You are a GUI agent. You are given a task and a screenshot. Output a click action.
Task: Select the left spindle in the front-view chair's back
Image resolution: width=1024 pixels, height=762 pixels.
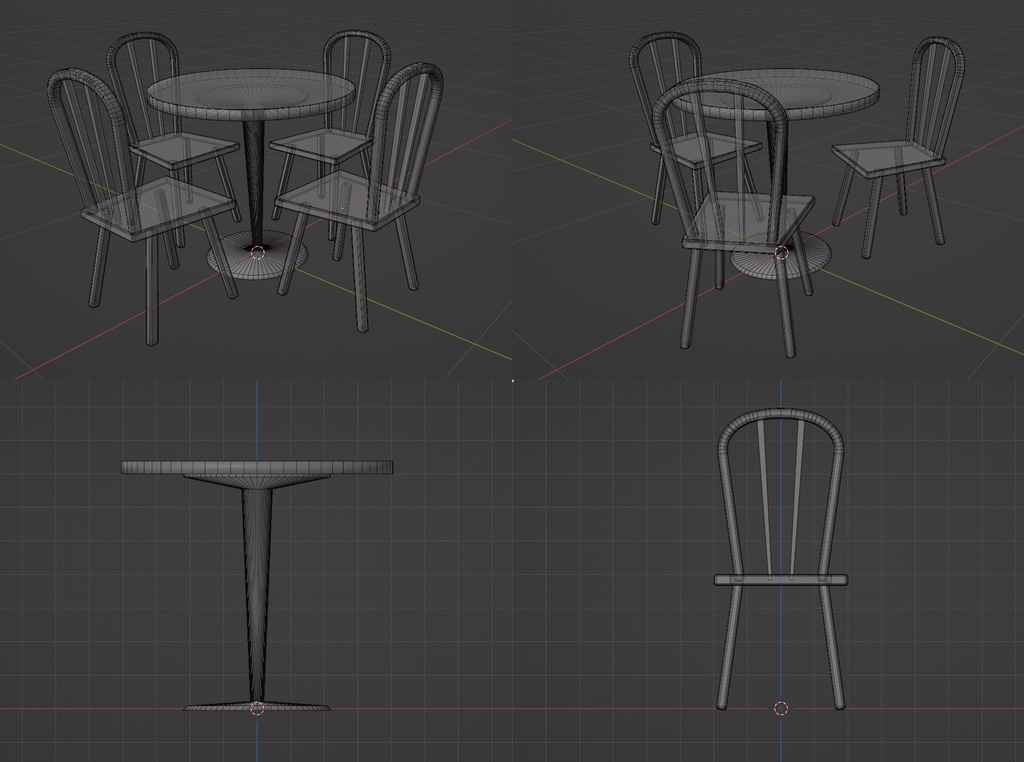pyautogui.click(x=766, y=500)
